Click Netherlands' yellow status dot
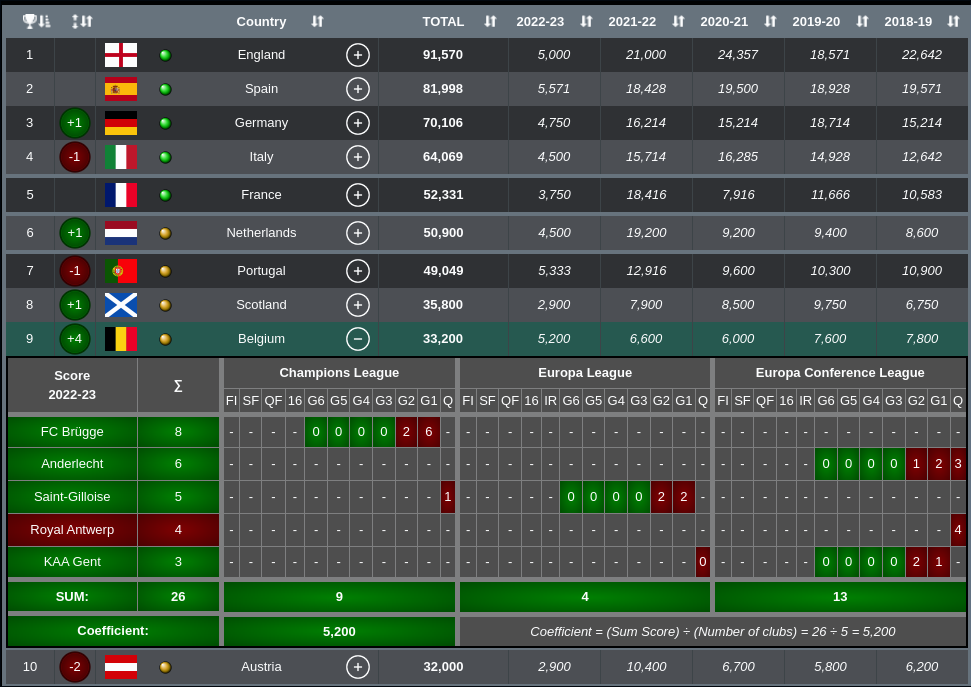 [x=165, y=234]
